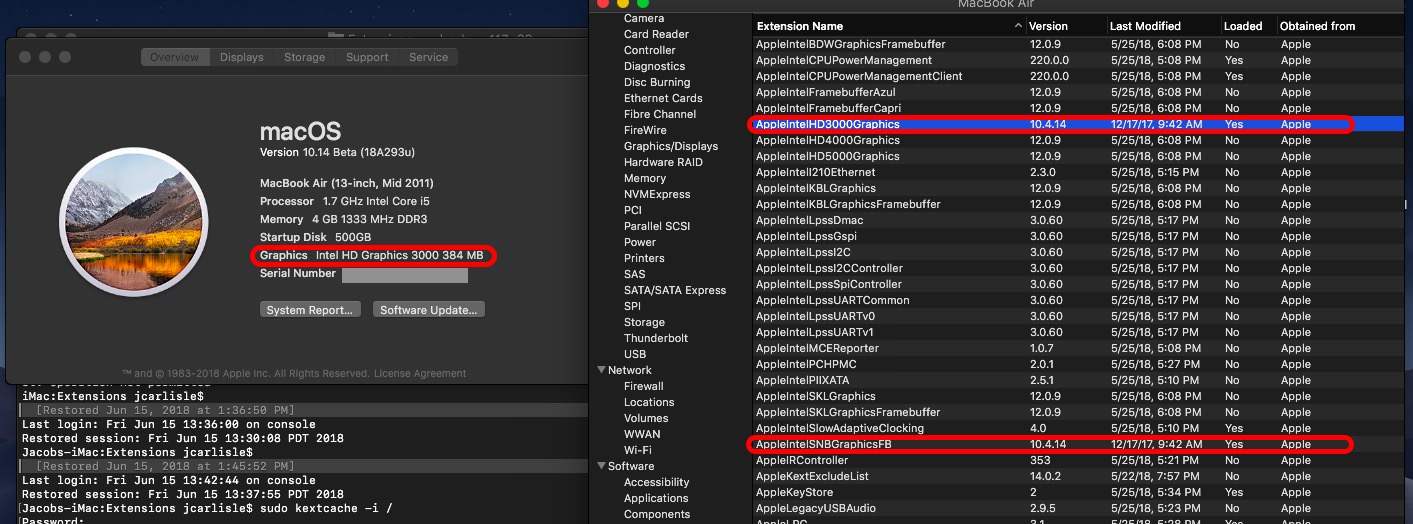Sort by Extension Name column header
Screen dimensions: 1413x524
click(889, 26)
